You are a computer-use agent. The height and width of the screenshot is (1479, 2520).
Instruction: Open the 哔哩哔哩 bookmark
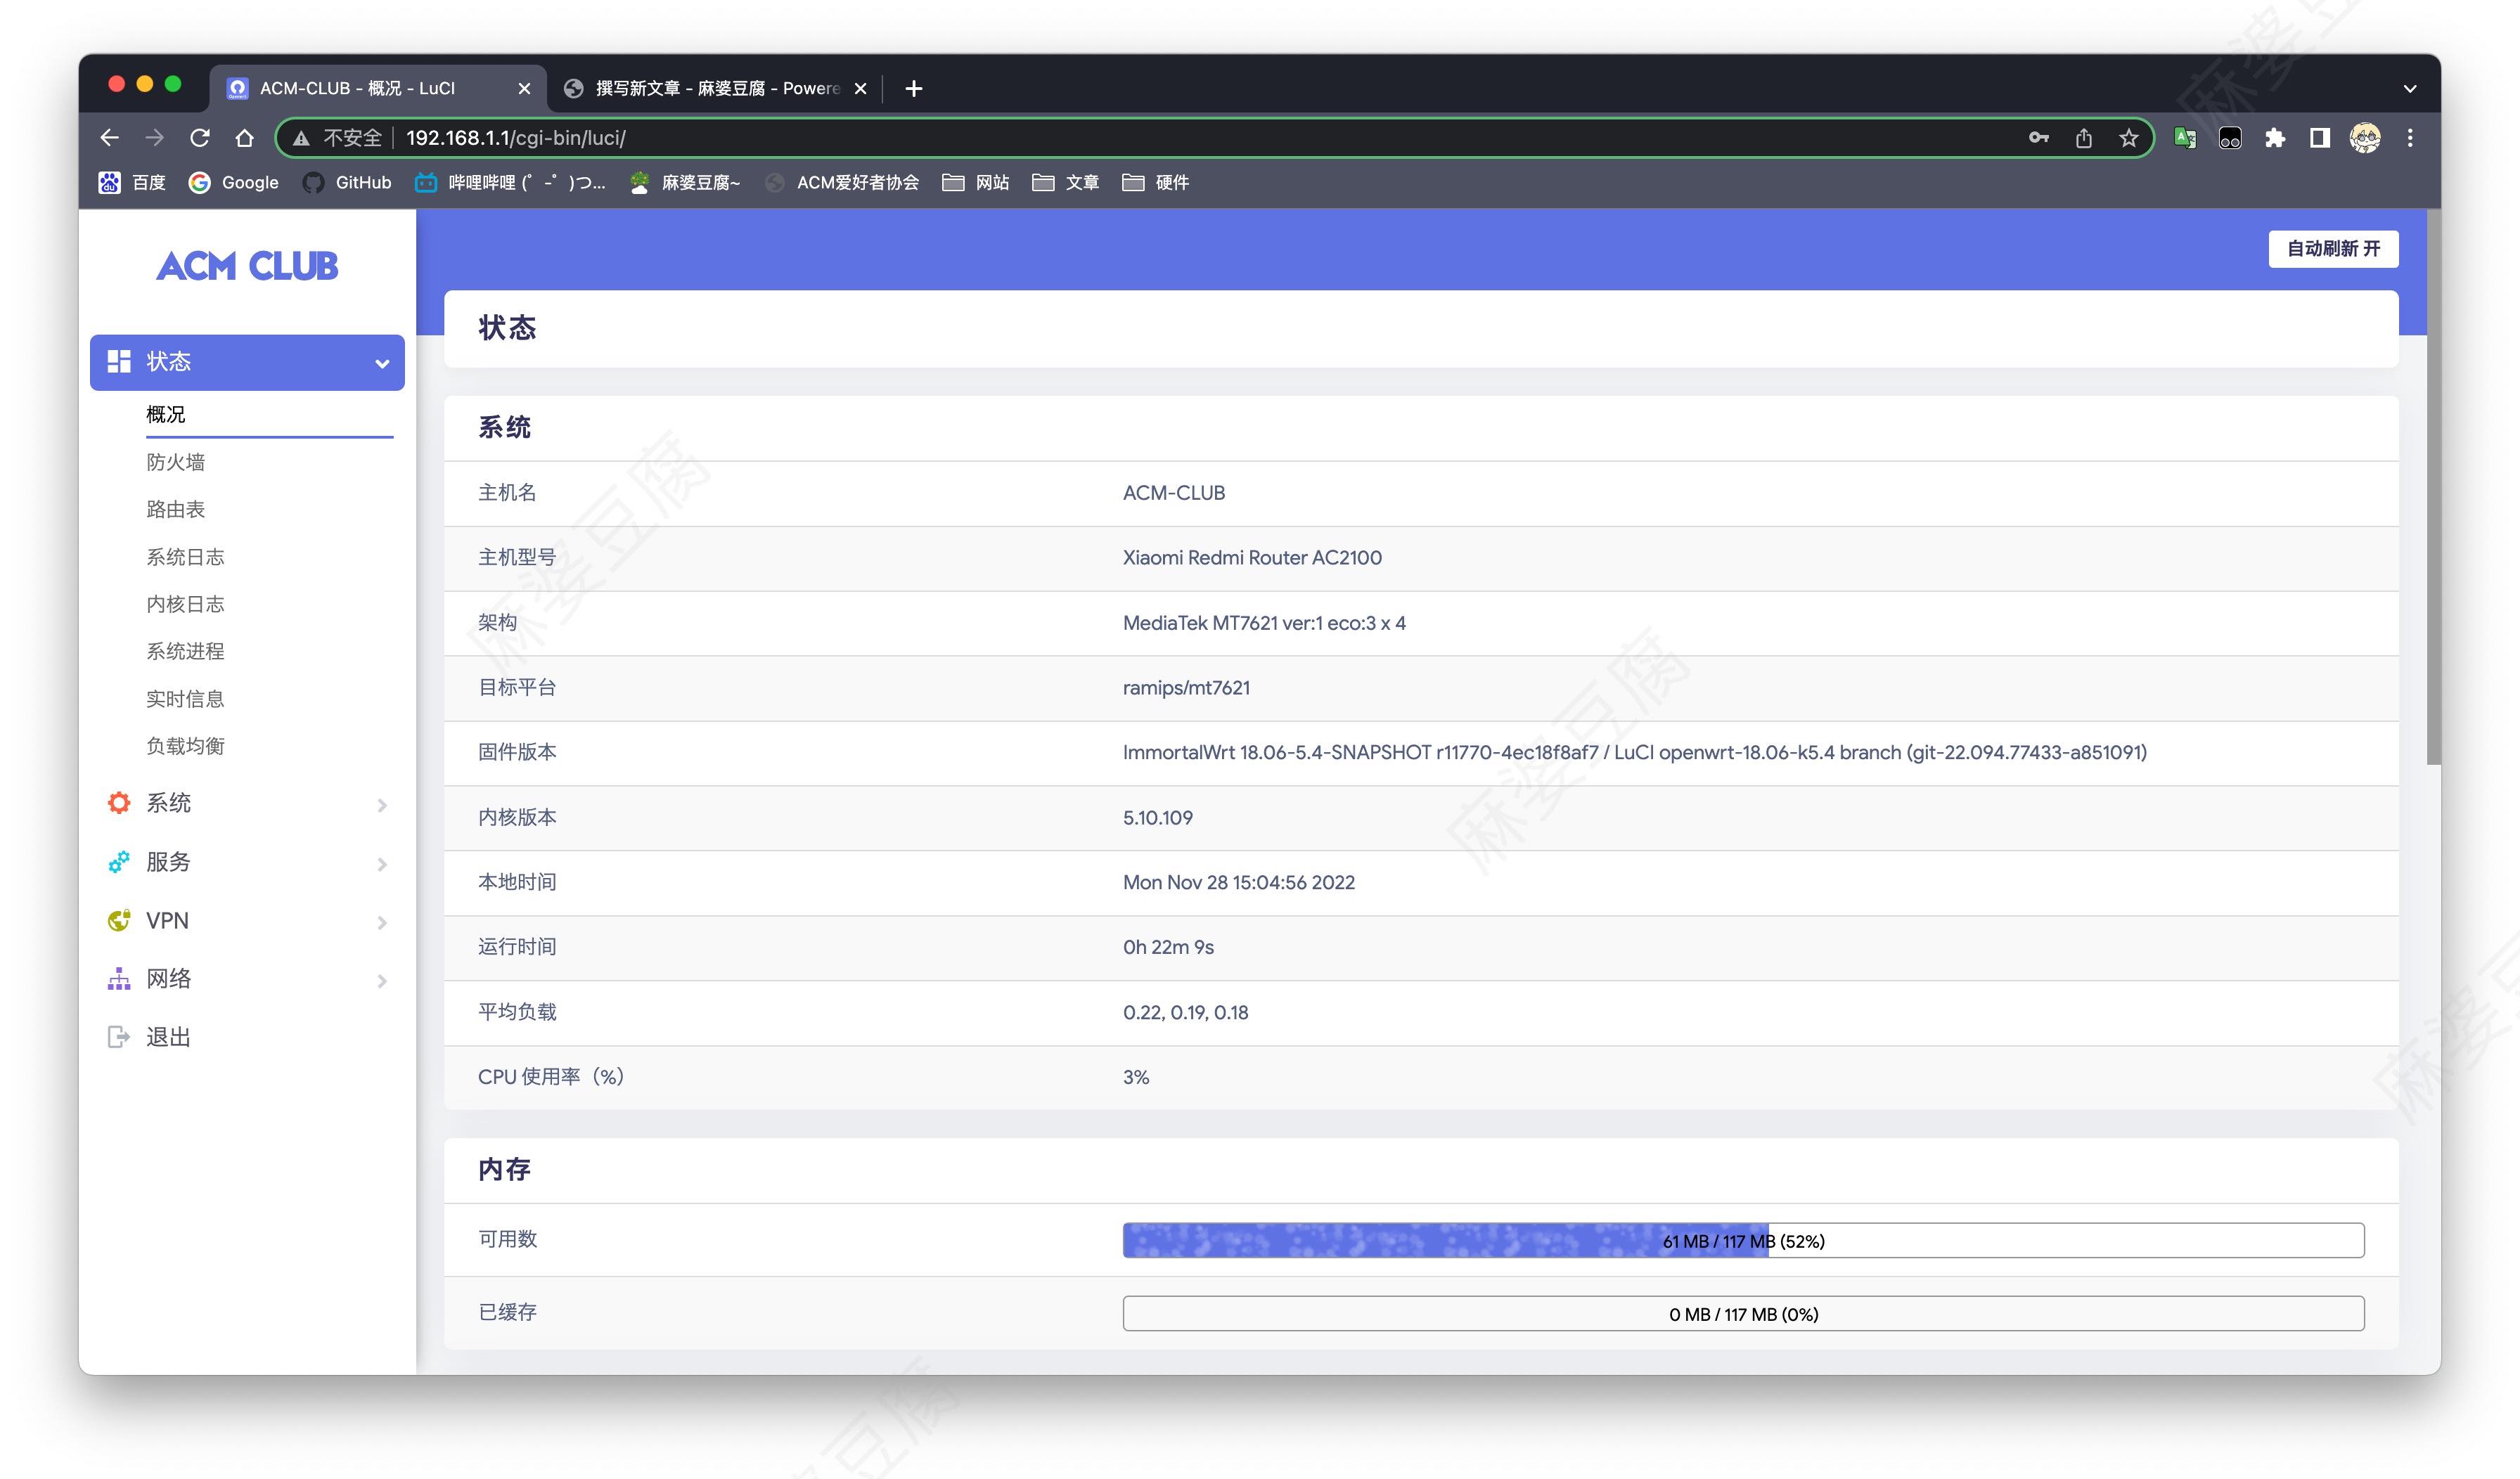tap(510, 182)
